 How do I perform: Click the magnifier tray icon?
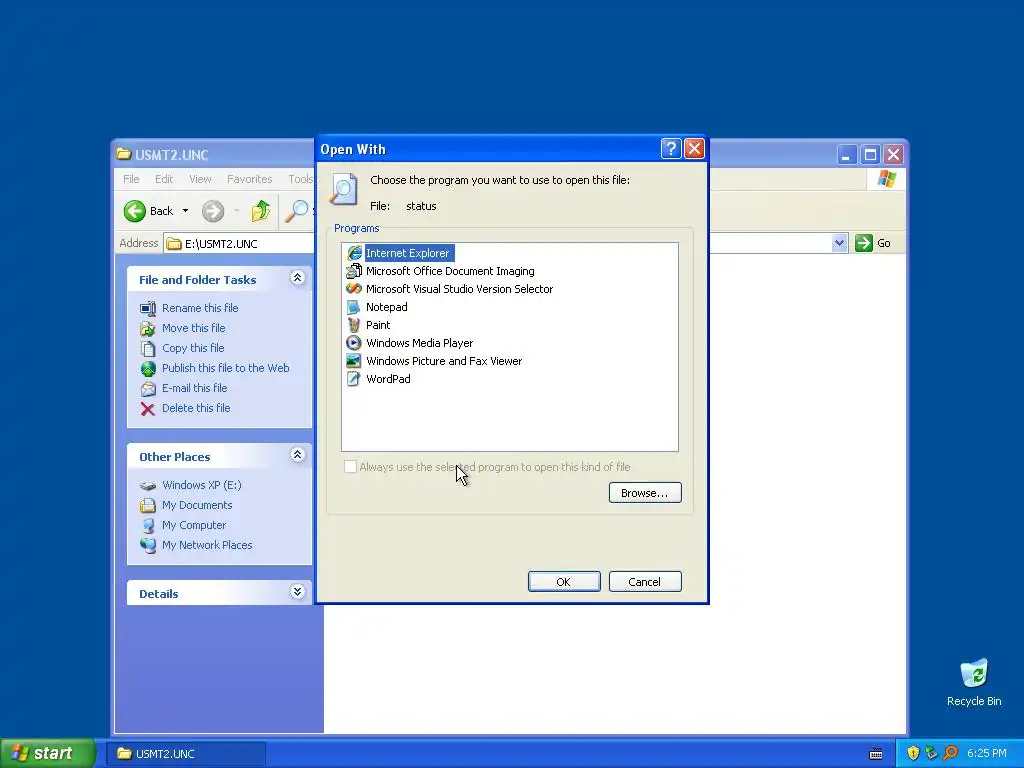pyautogui.click(x=950, y=753)
